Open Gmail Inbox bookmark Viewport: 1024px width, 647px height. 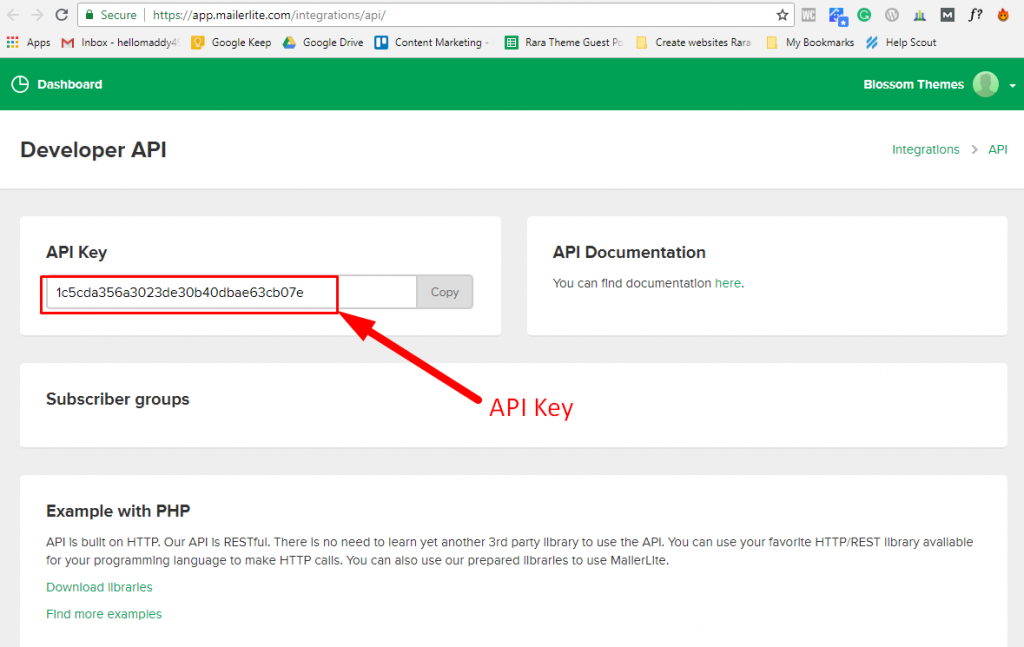tap(120, 42)
